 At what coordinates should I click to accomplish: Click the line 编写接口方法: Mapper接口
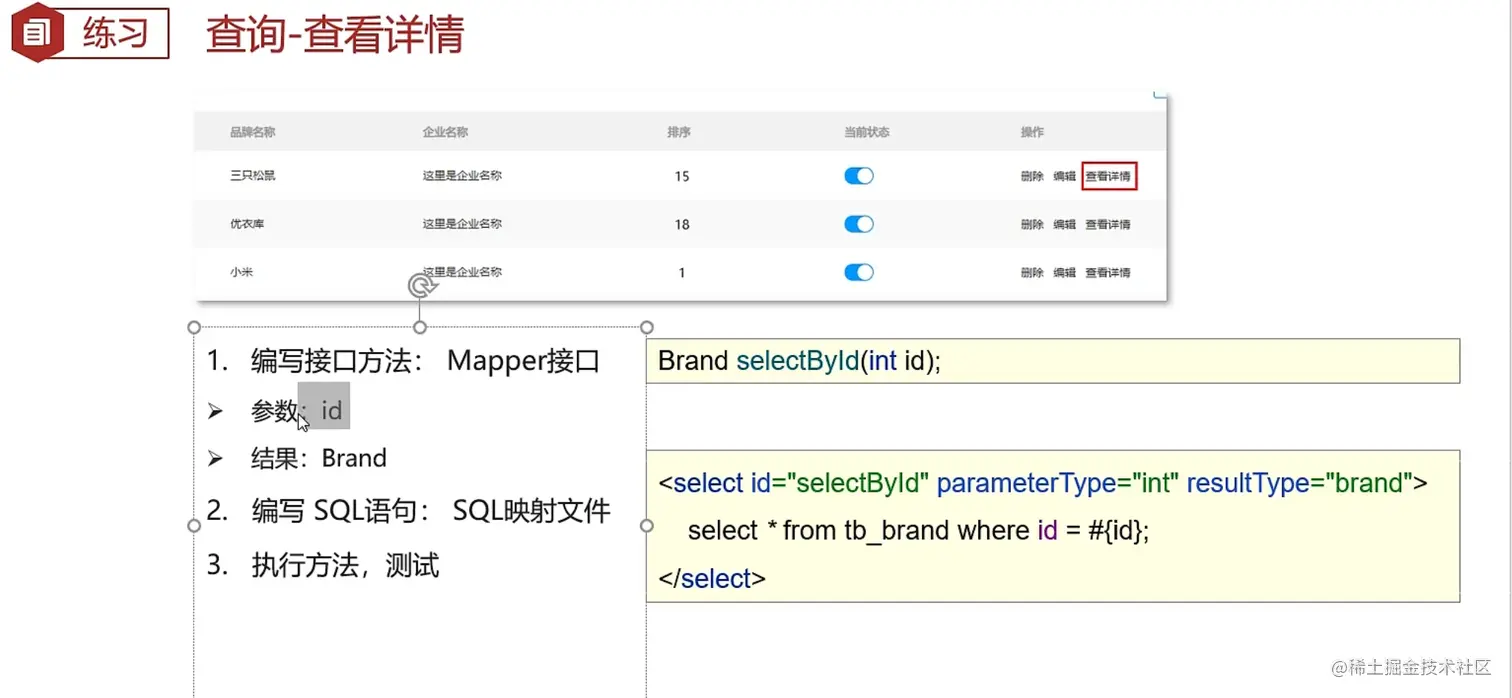(403, 361)
